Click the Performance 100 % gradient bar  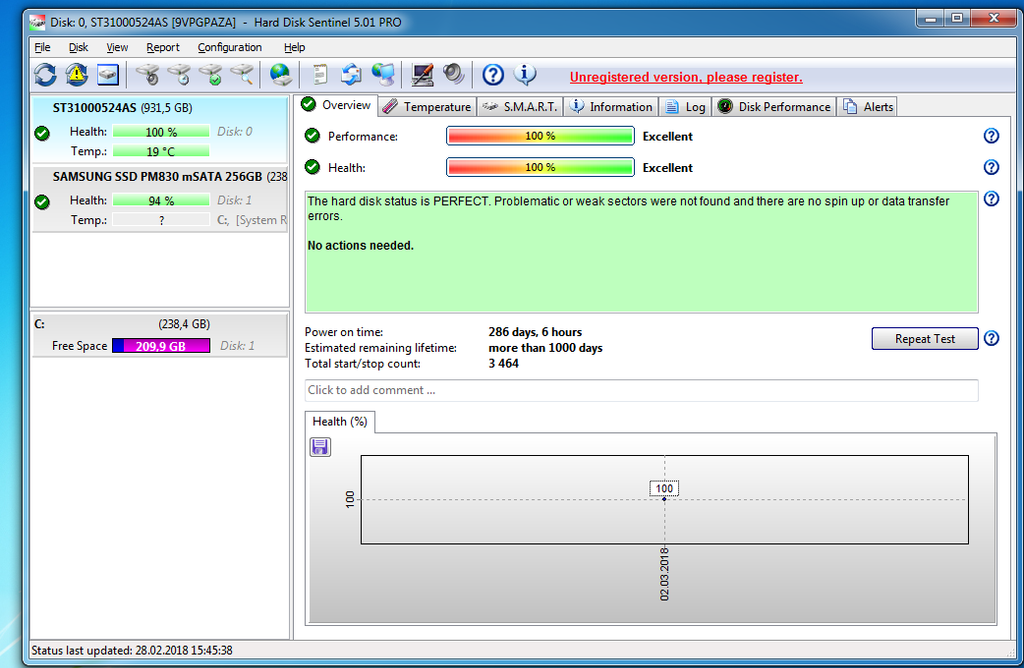coord(540,136)
